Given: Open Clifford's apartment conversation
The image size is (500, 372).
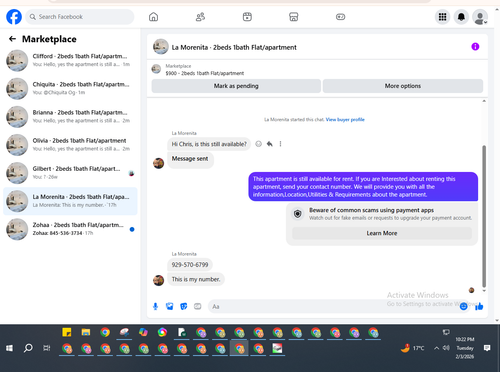Looking at the screenshot, I should [x=70, y=60].
